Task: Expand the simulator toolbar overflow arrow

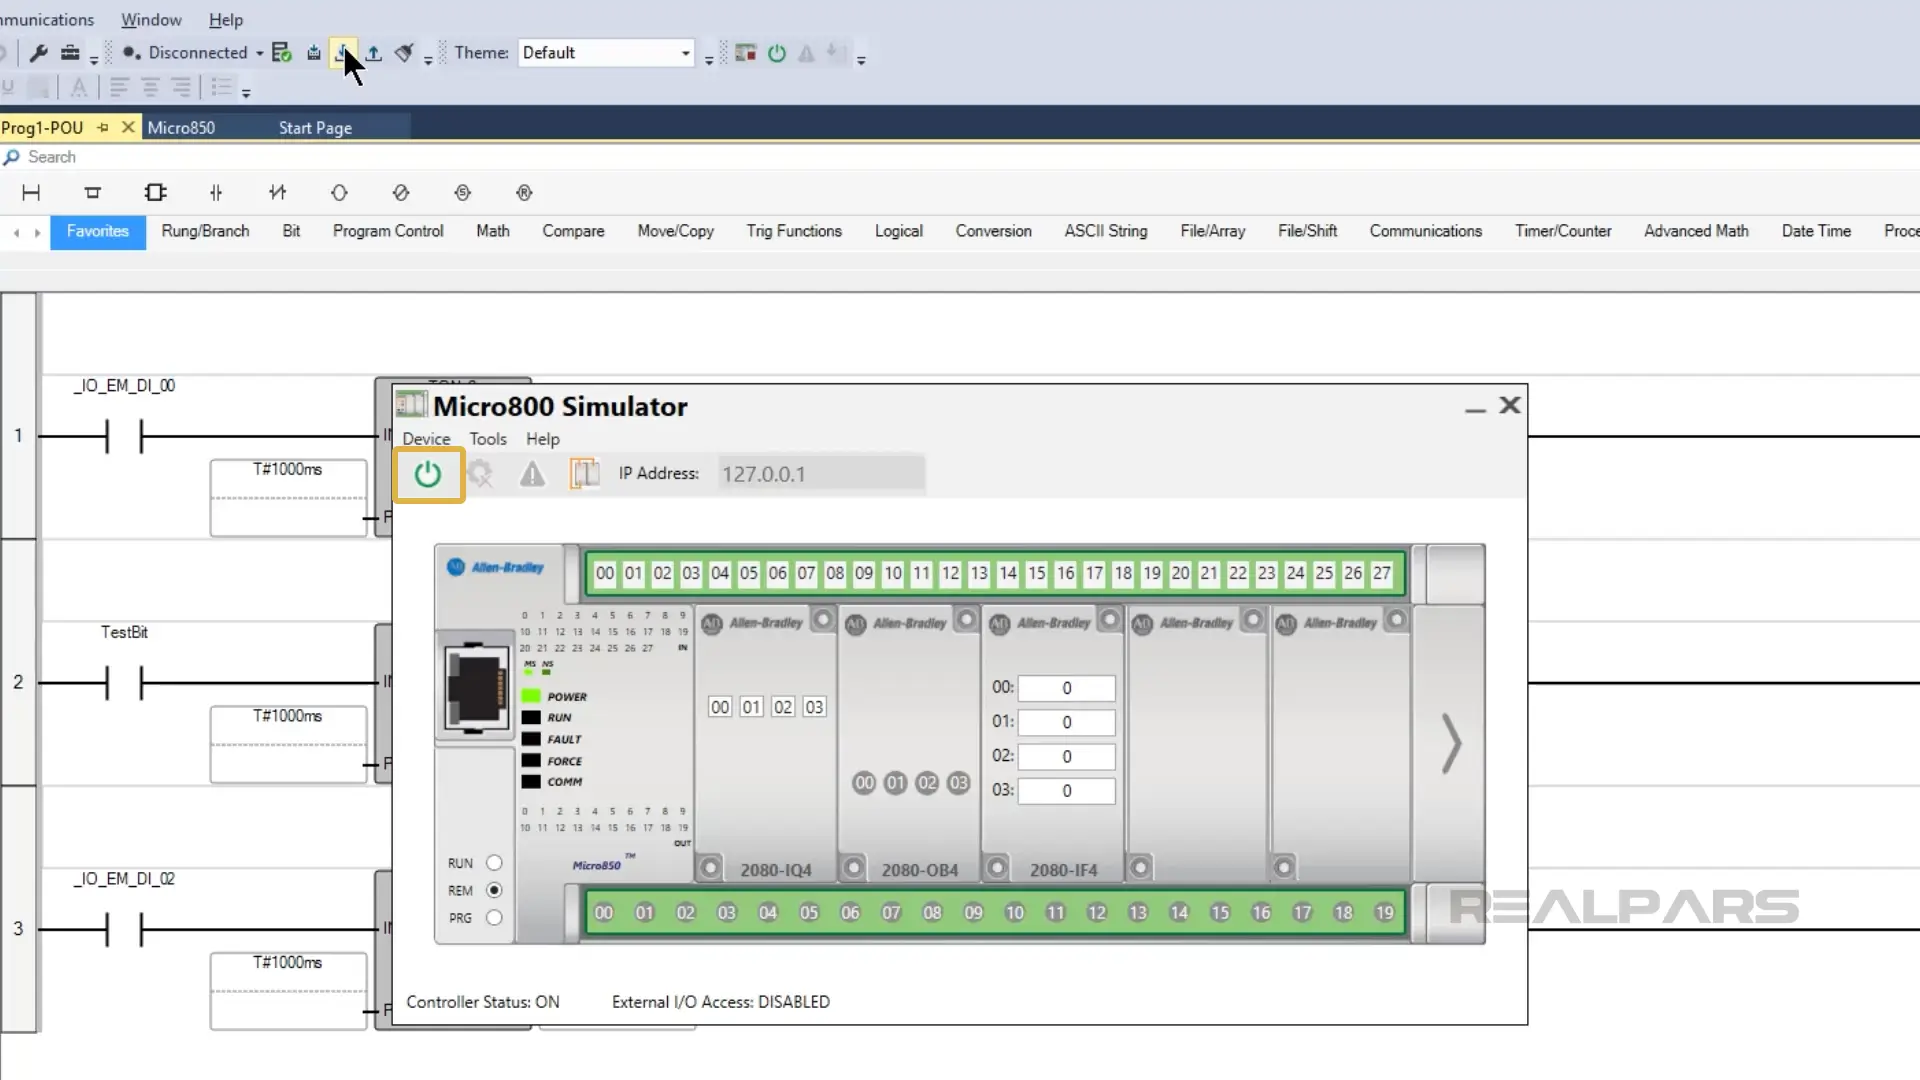Action: coord(861,60)
